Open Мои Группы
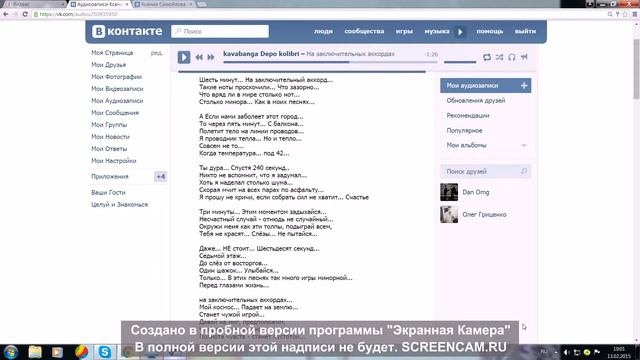 click(109, 125)
